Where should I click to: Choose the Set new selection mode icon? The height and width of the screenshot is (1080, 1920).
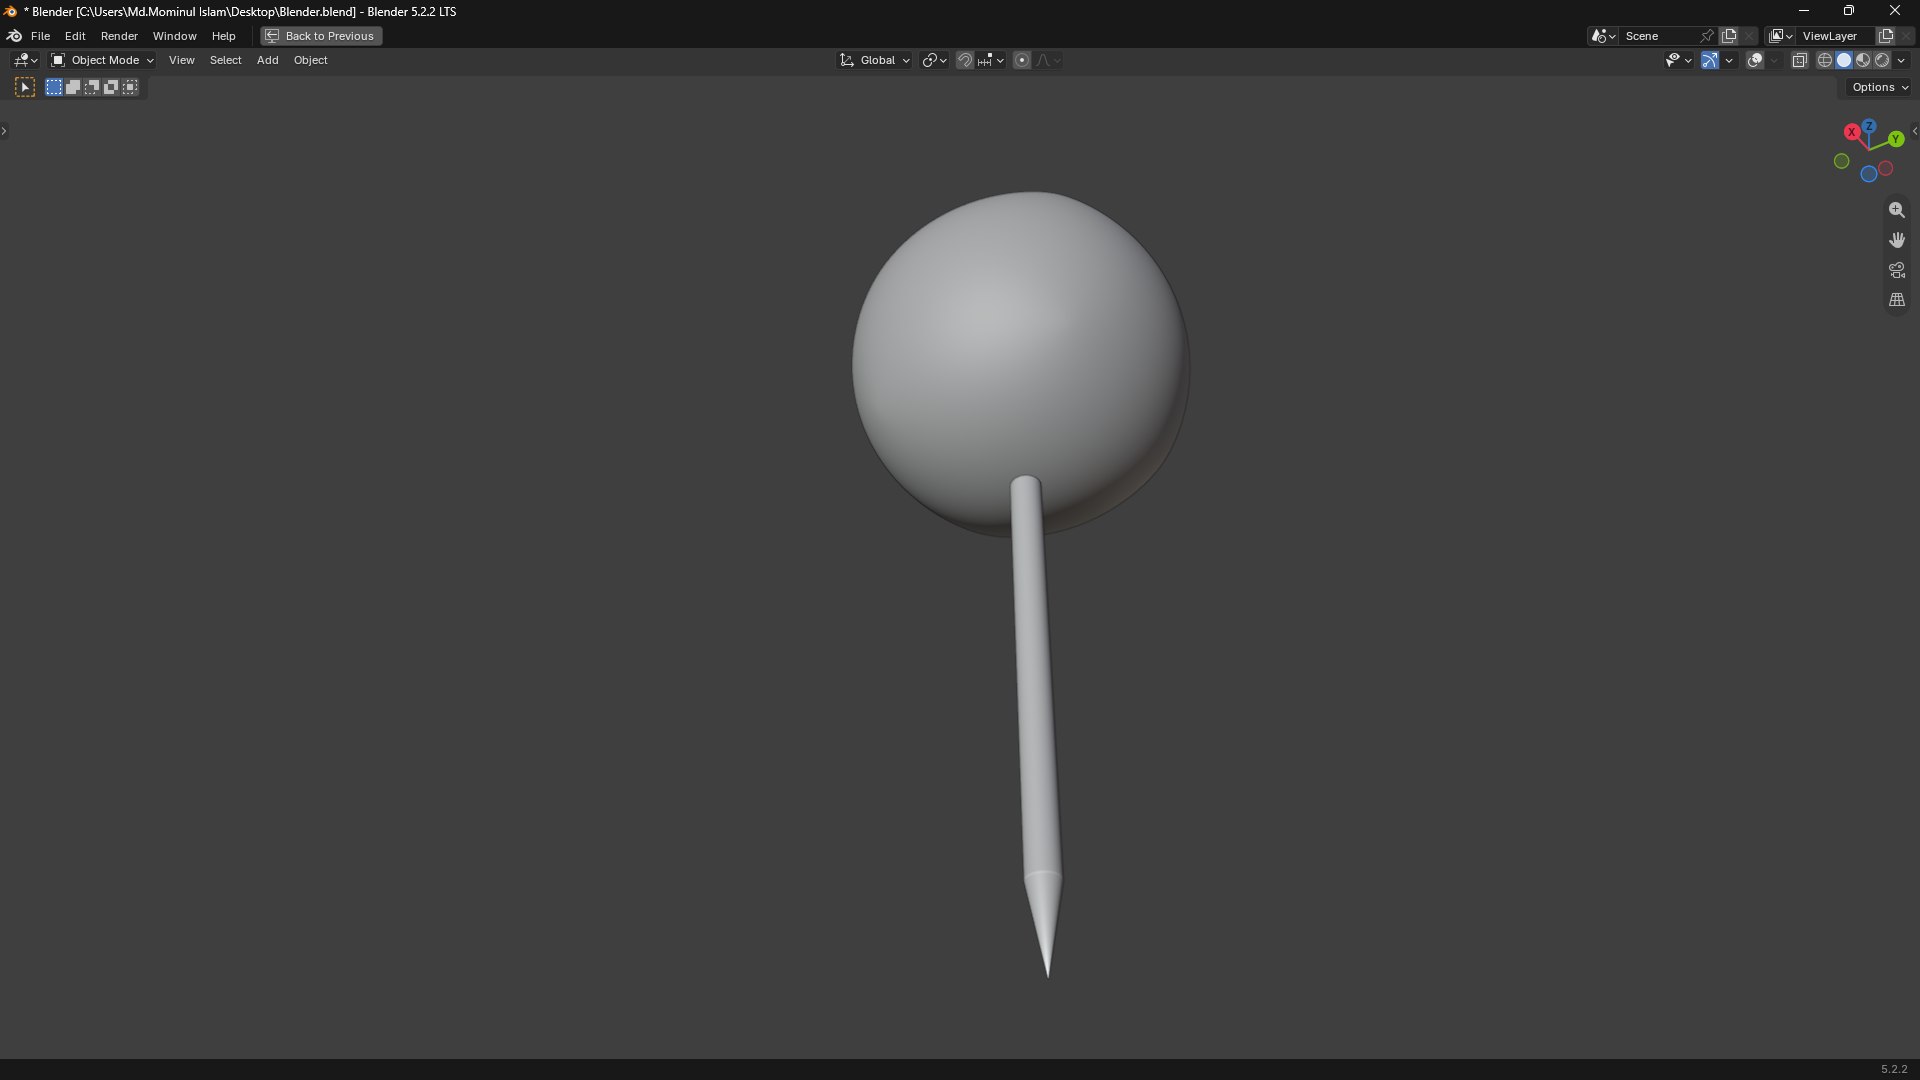coord(54,87)
